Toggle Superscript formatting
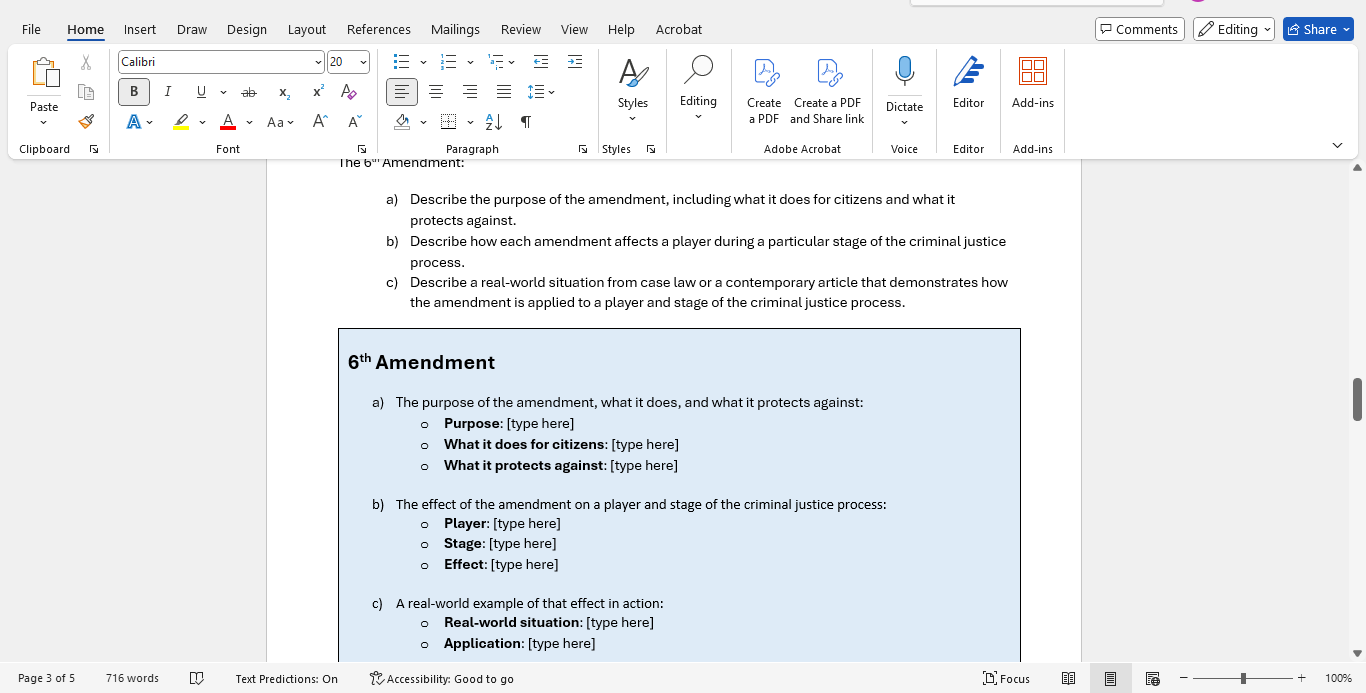 (318, 92)
